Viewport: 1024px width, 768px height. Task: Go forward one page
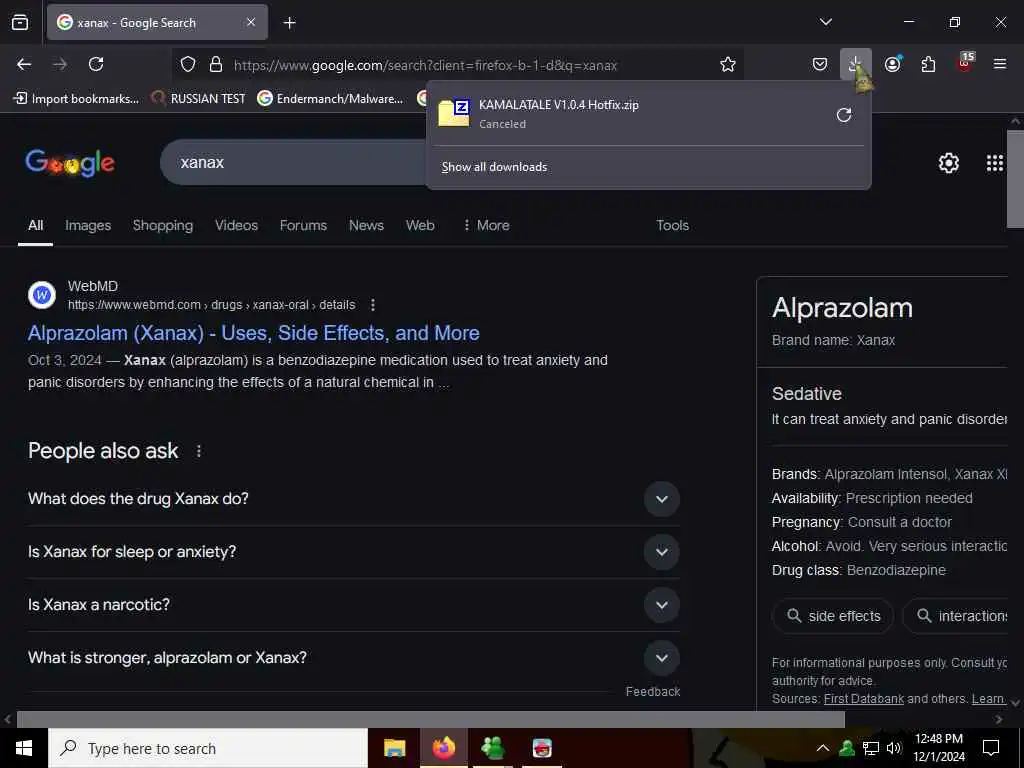(60, 64)
